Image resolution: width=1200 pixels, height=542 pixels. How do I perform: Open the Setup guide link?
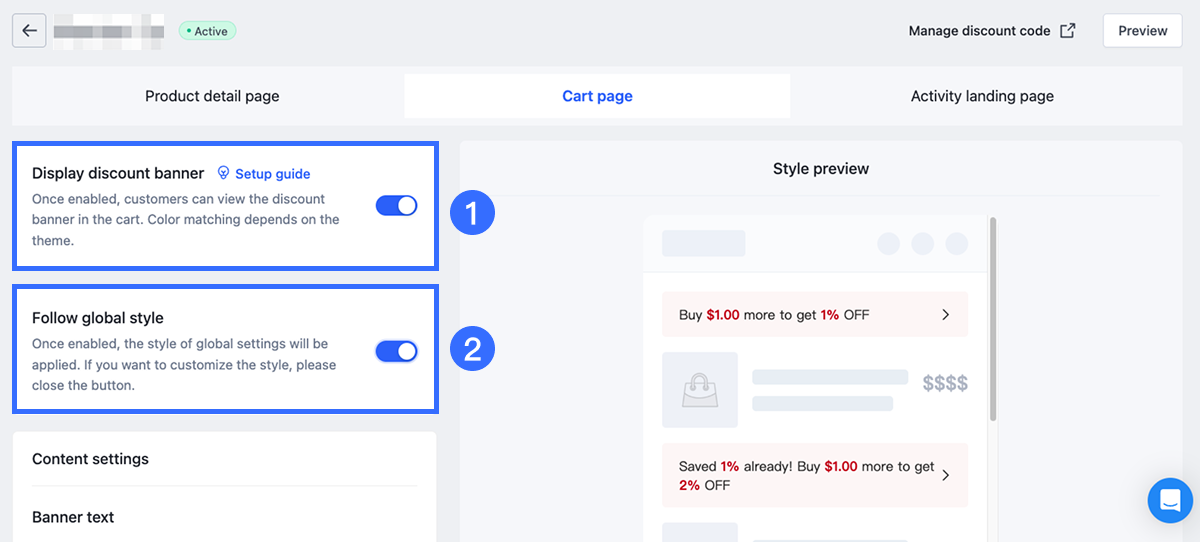pos(272,174)
